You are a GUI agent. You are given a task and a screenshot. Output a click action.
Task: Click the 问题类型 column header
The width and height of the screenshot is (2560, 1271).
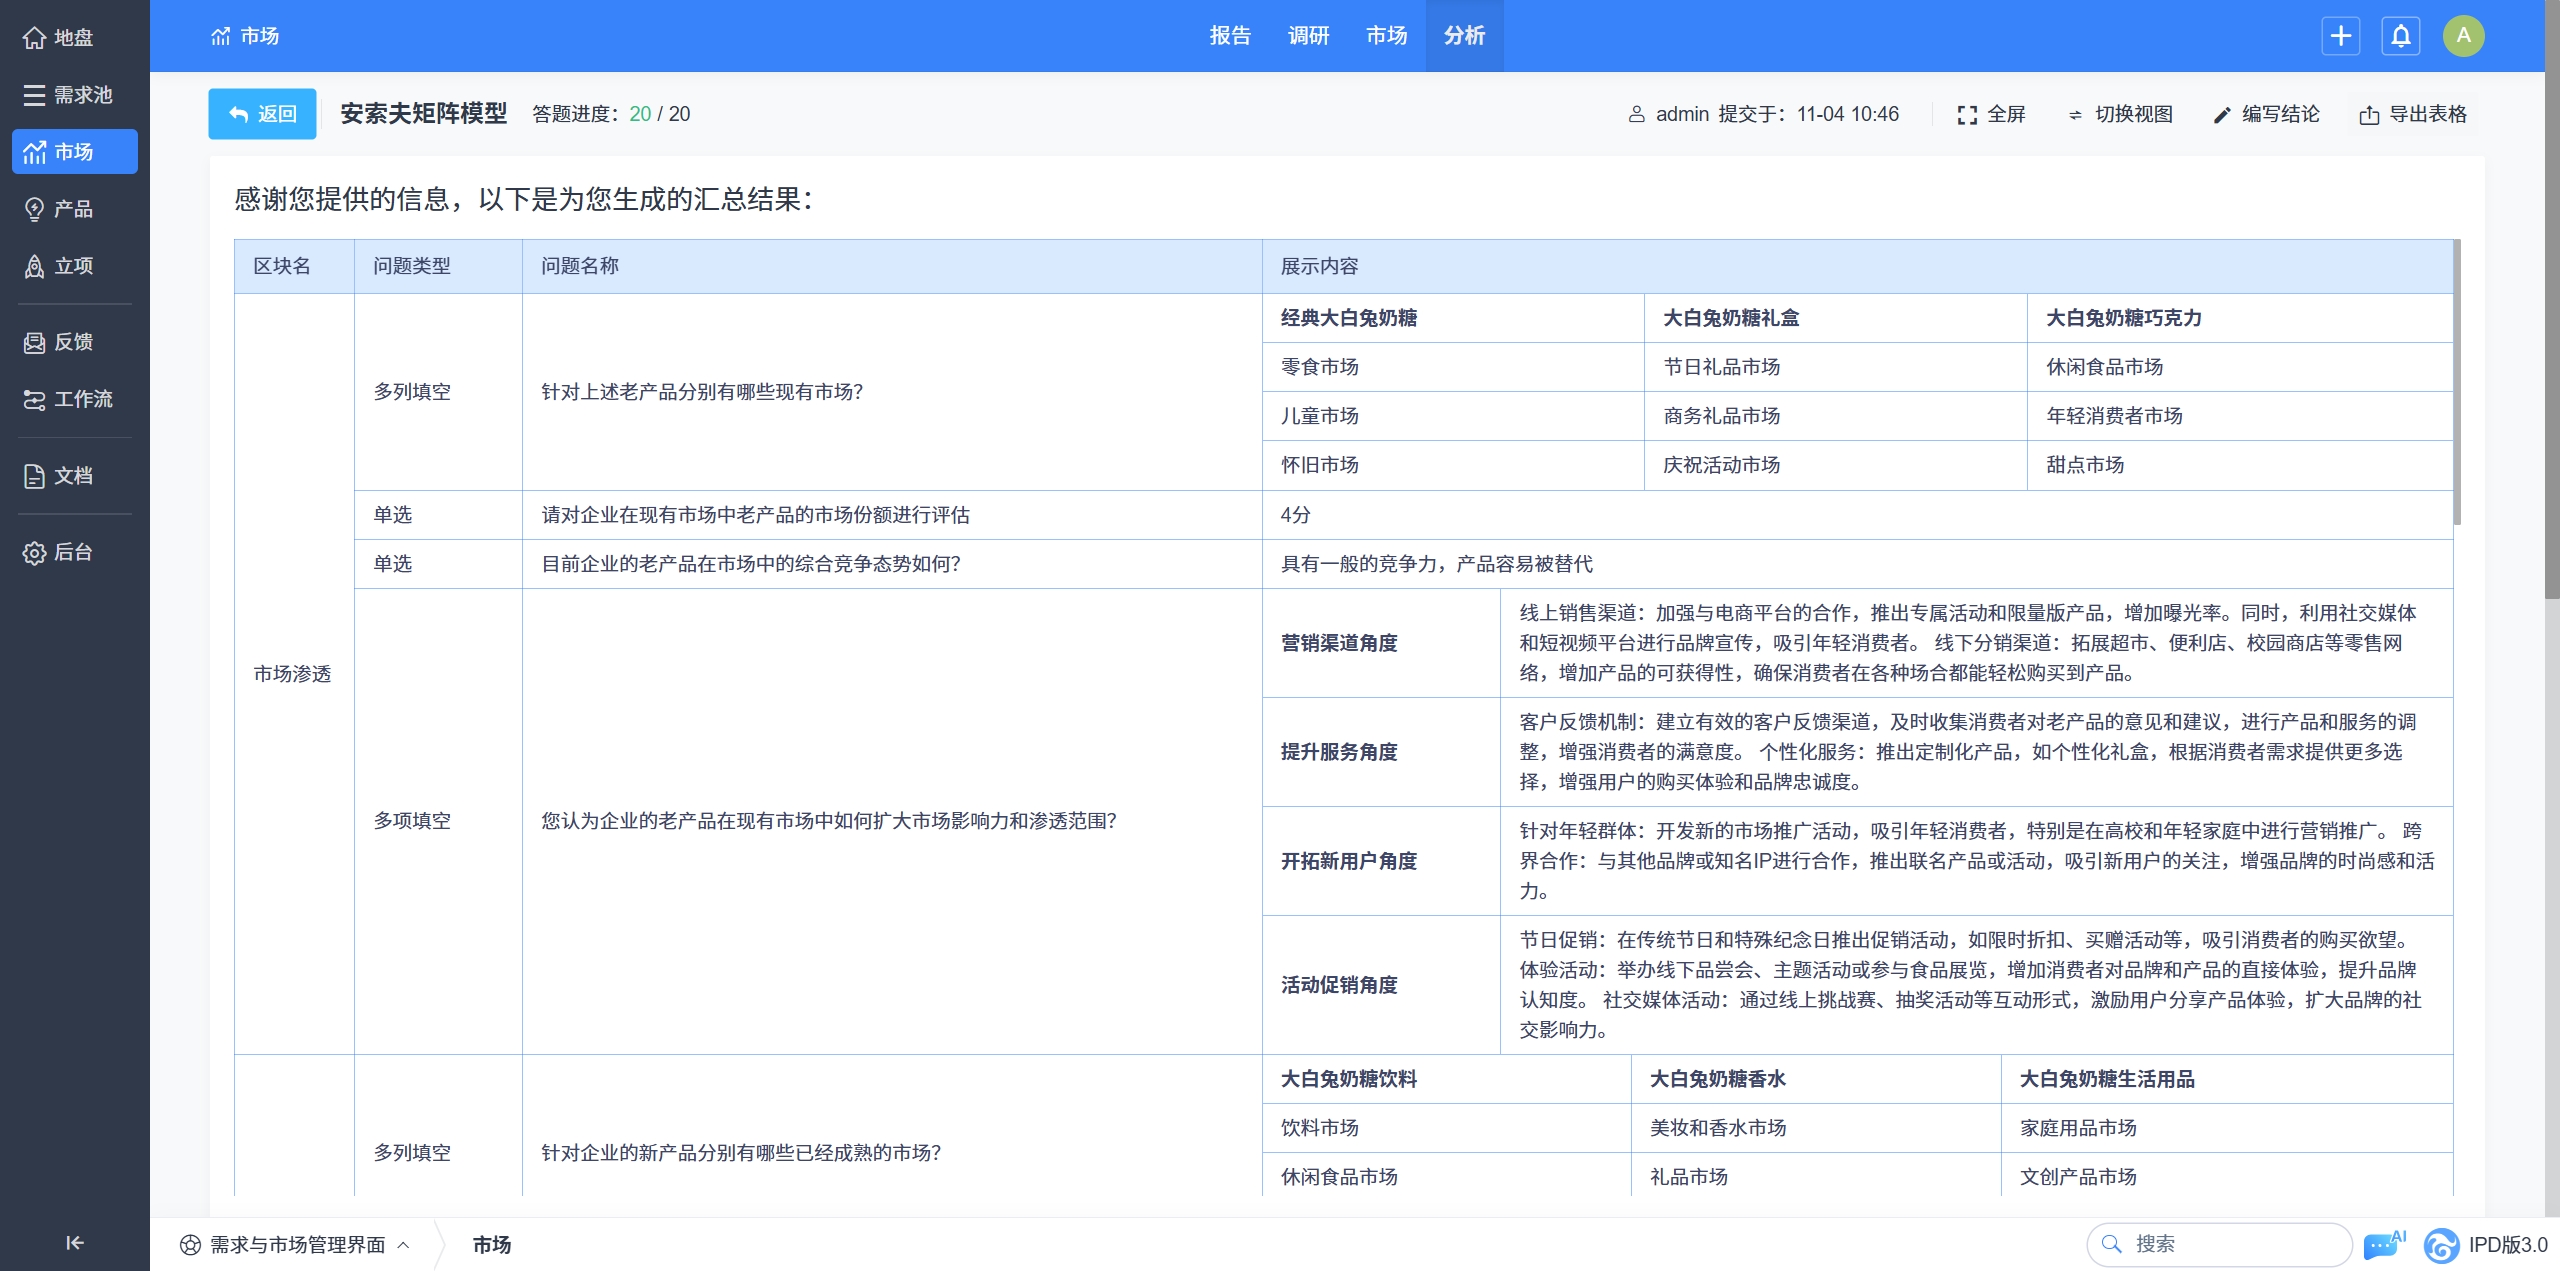[x=438, y=266]
